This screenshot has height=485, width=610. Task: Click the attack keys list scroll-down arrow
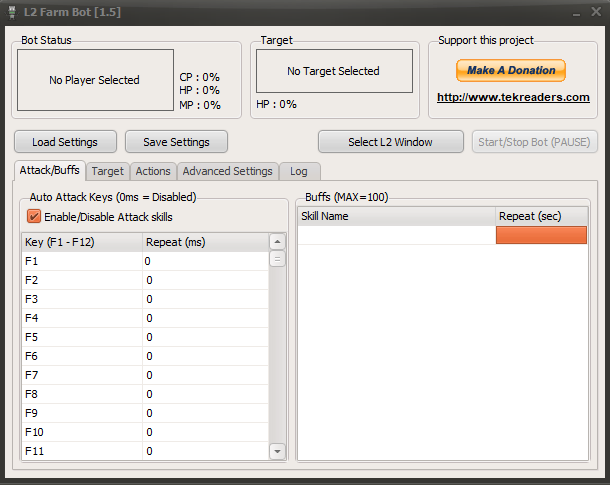click(277, 452)
